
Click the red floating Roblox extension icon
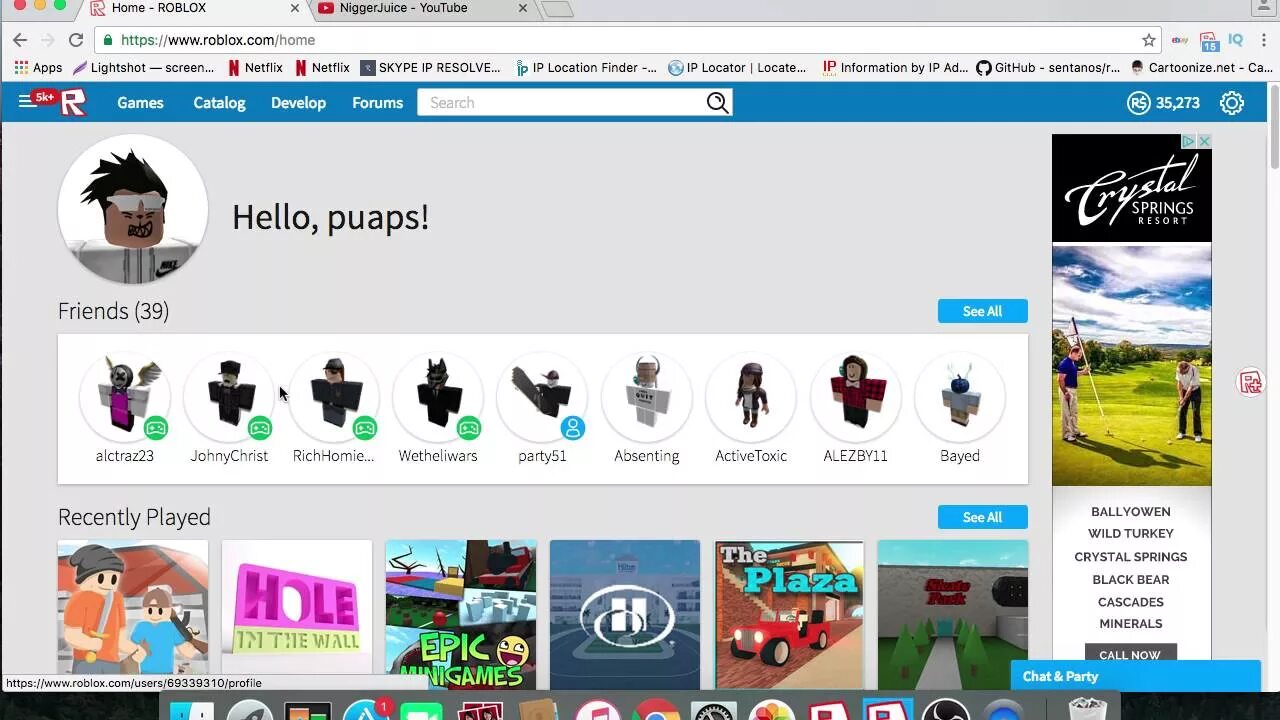pyautogui.click(x=1250, y=382)
